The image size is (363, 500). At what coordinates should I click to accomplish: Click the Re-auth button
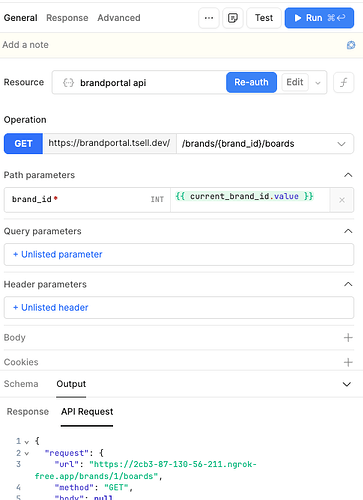[x=251, y=82]
